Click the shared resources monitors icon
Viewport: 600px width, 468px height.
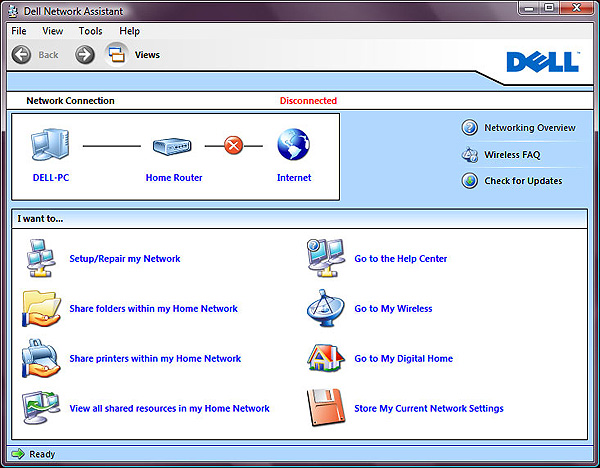click(x=41, y=408)
